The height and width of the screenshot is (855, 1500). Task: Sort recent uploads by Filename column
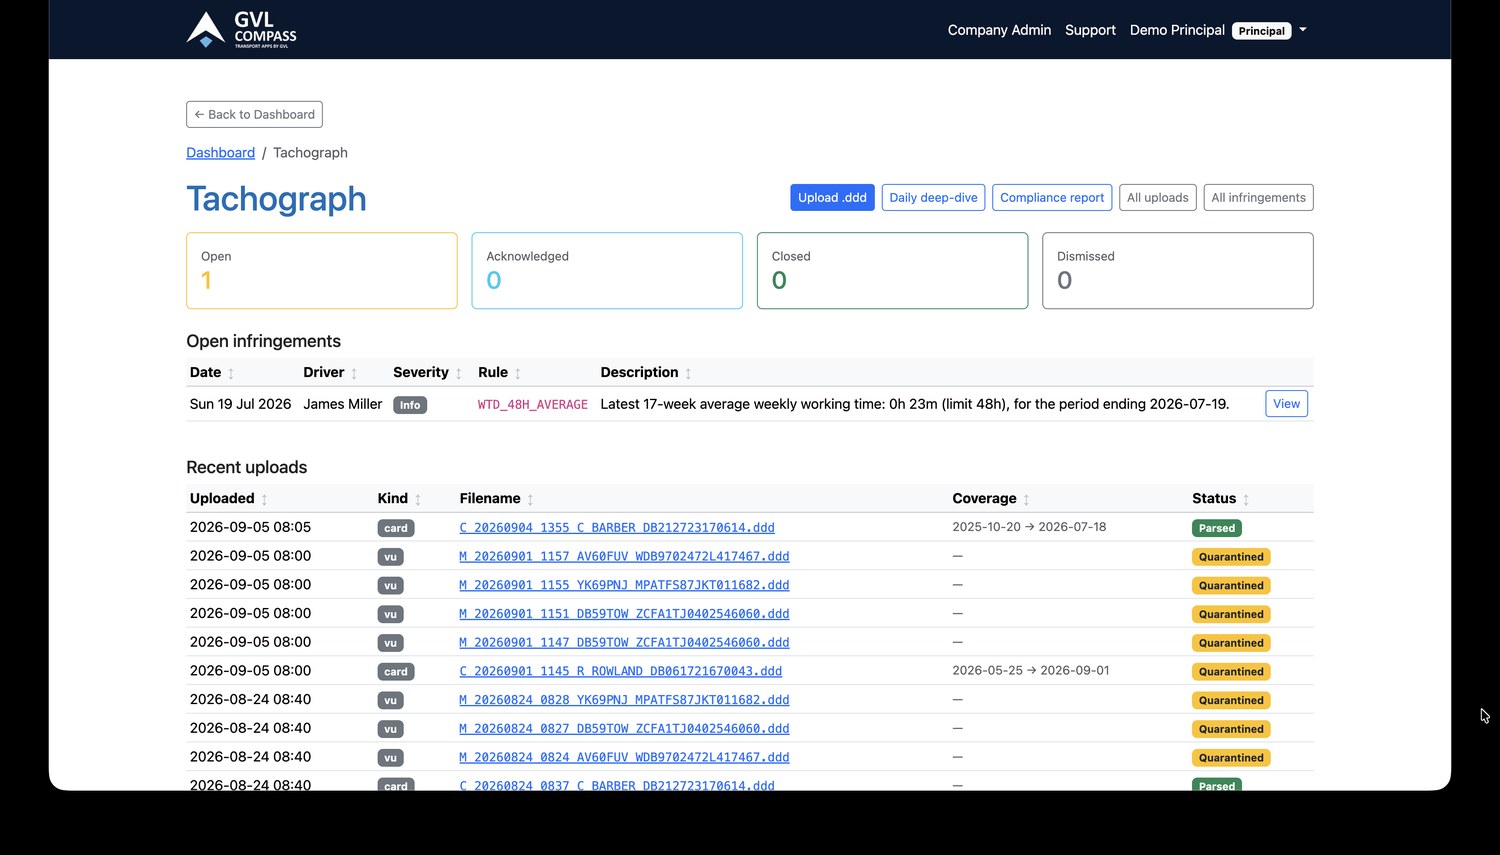[497, 498]
